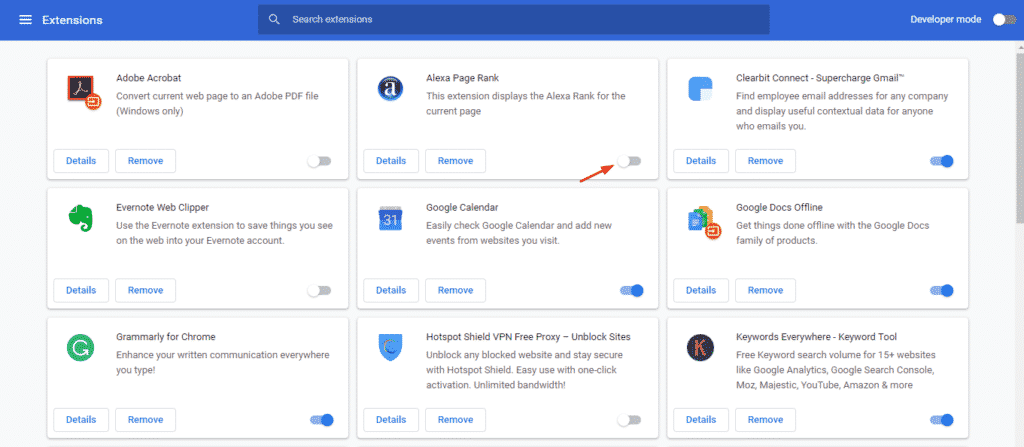Click the Grammarly for Chrome title
The image size is (1024, 447).
165,337
